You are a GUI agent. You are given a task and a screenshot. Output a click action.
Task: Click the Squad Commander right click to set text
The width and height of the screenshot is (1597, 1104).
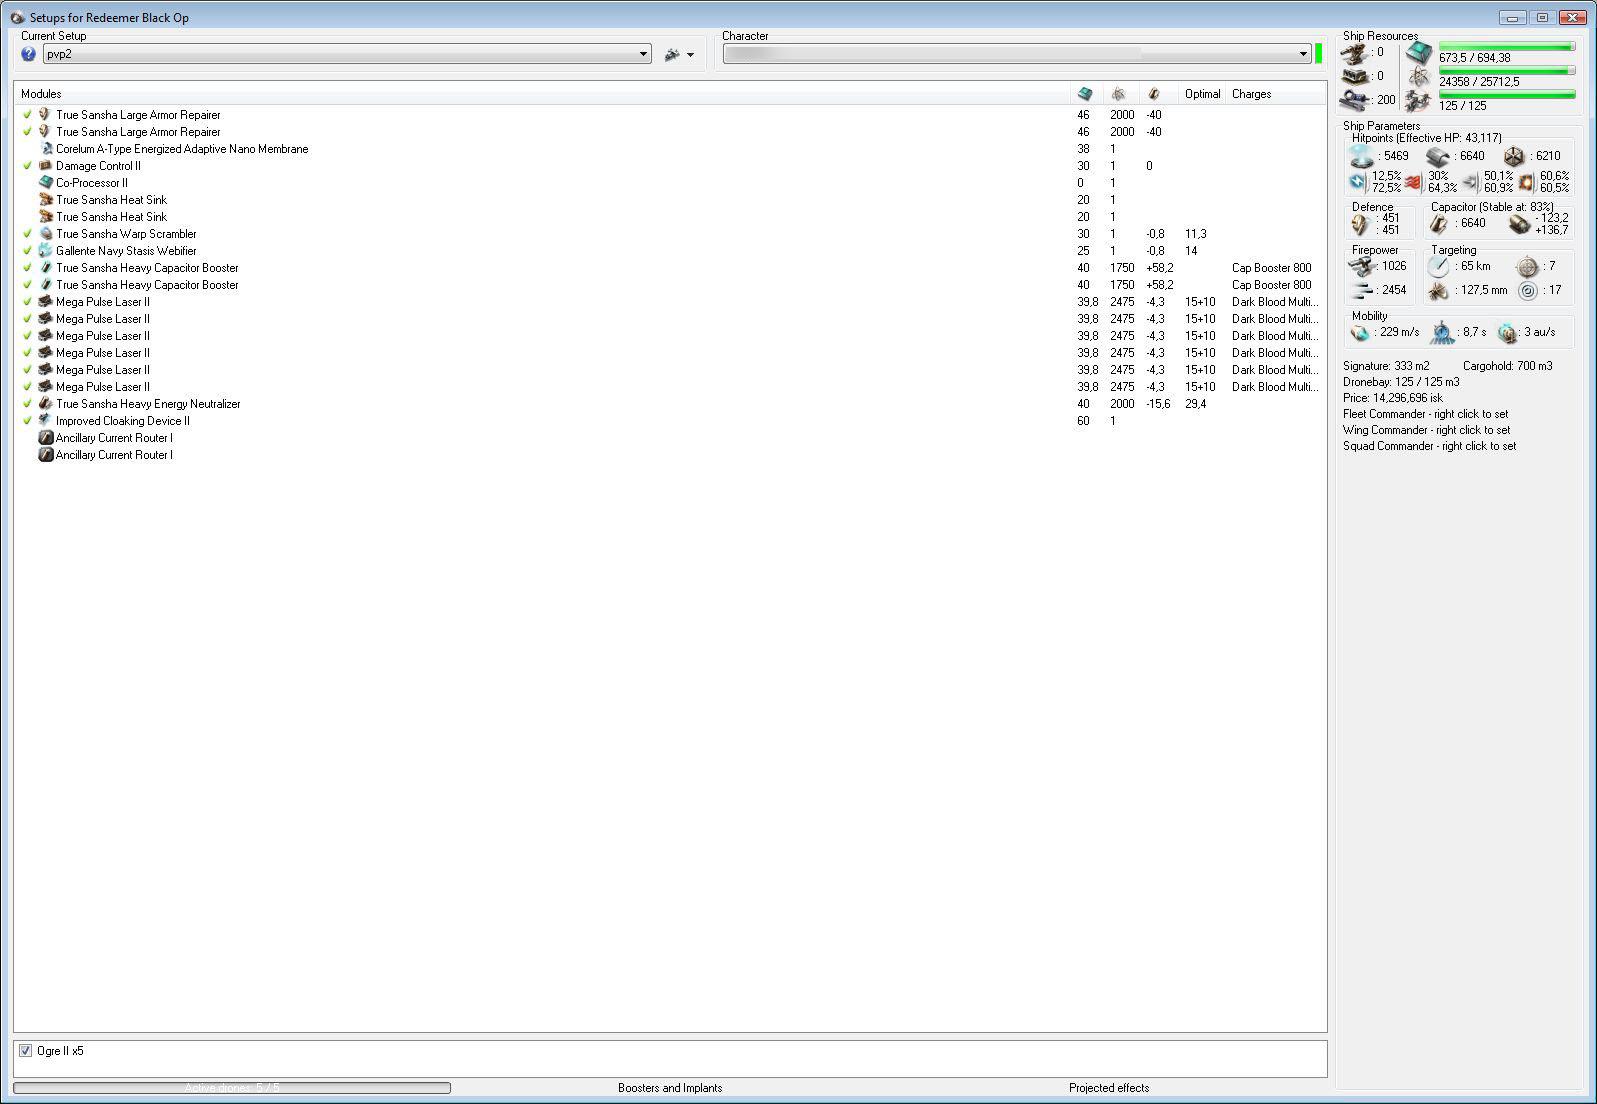(x=1430, y=446)
